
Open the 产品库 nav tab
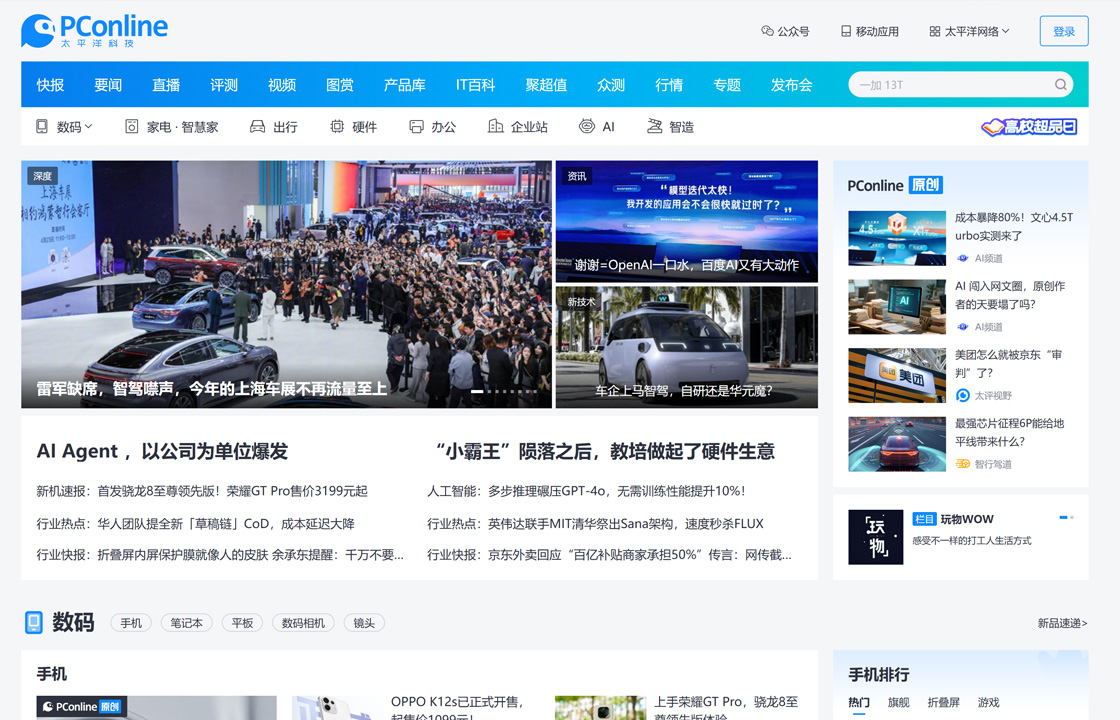tap(404, 85)
